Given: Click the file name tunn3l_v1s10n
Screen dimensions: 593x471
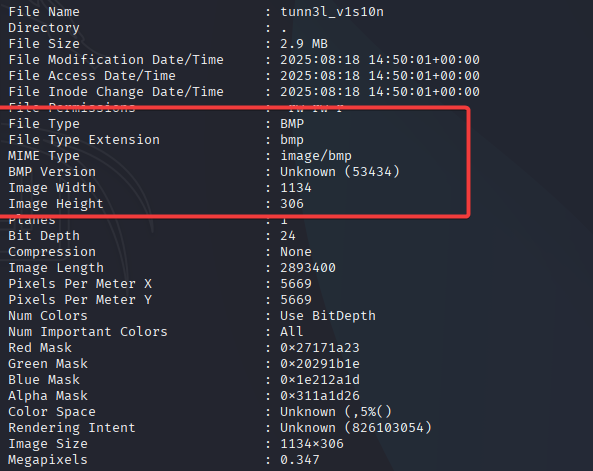Looking at the screenshot, I should click(x=332, y=12).
